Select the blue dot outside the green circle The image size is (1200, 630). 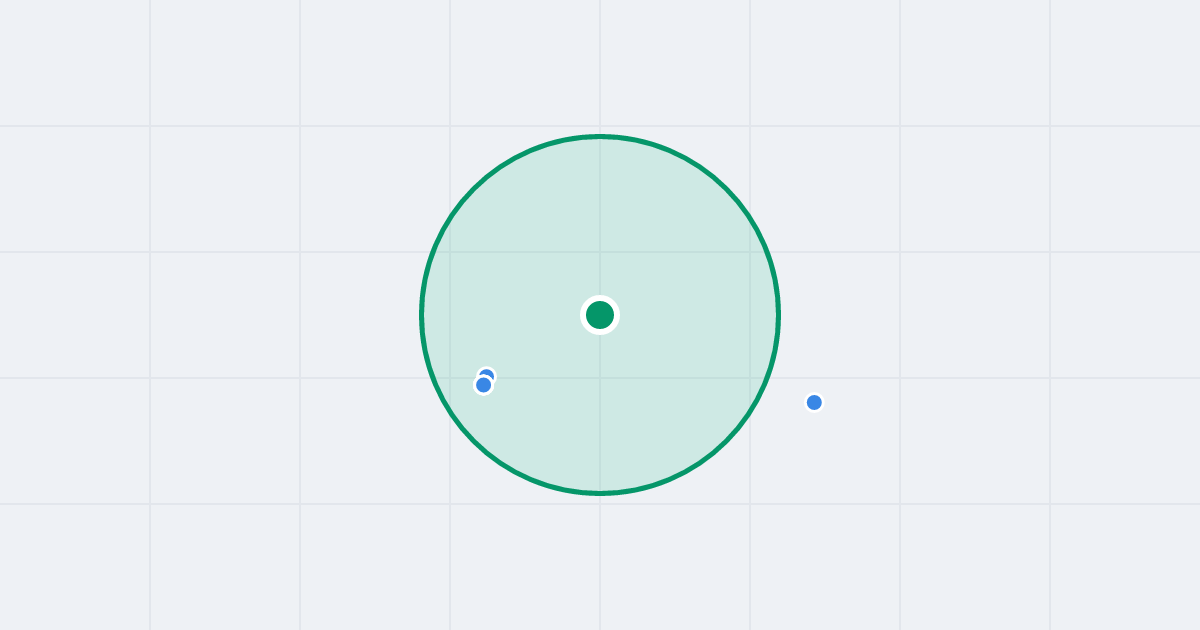[814, 402]
